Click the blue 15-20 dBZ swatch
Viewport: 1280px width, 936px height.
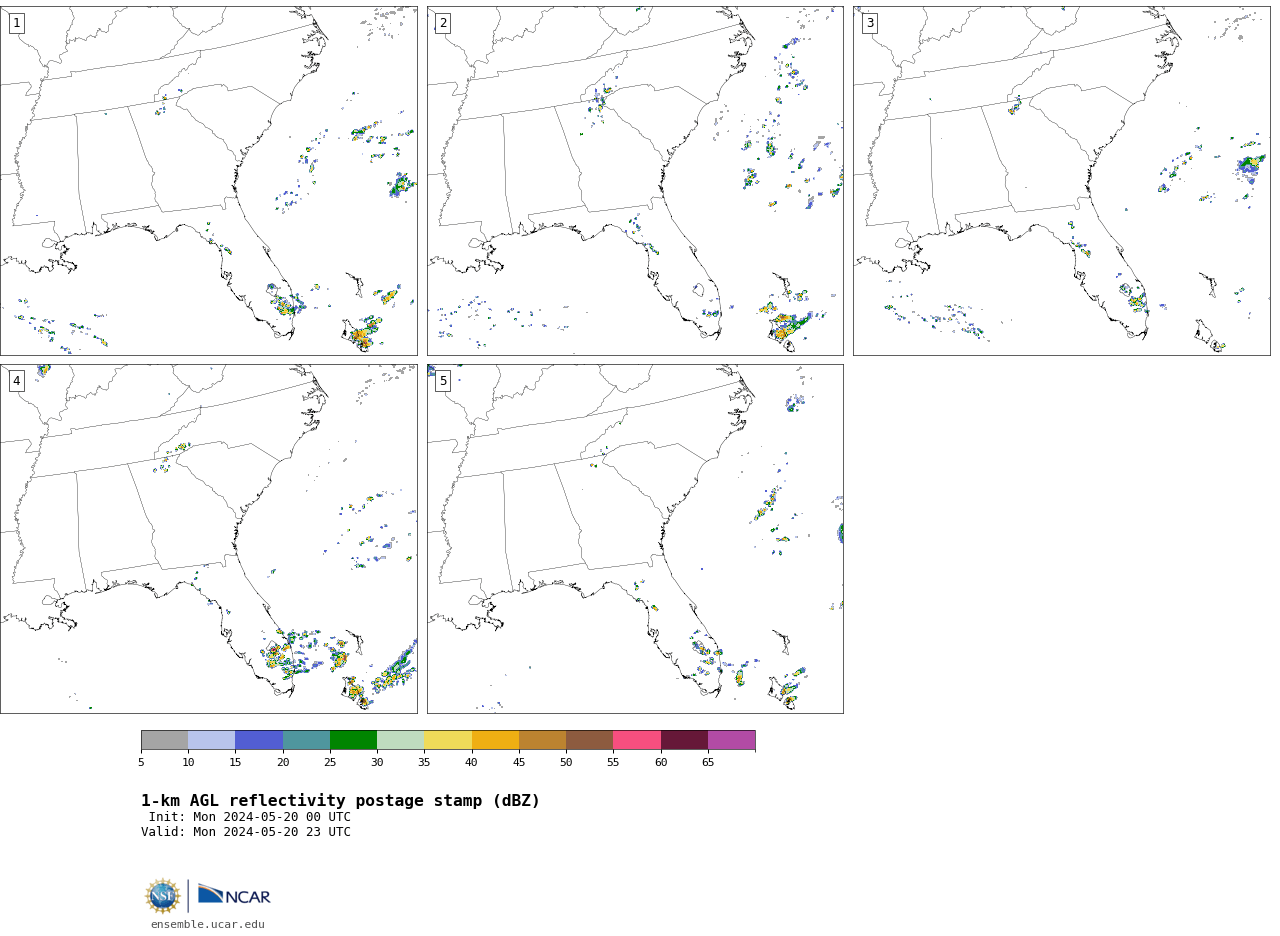[259, 740]
